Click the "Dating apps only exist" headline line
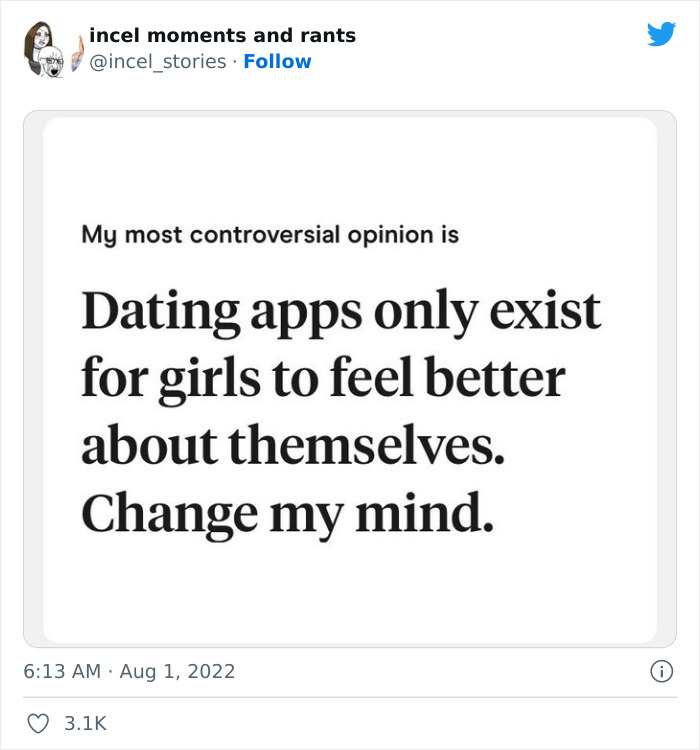This screenshot has width=700, height=750. (x=341, y=313)
